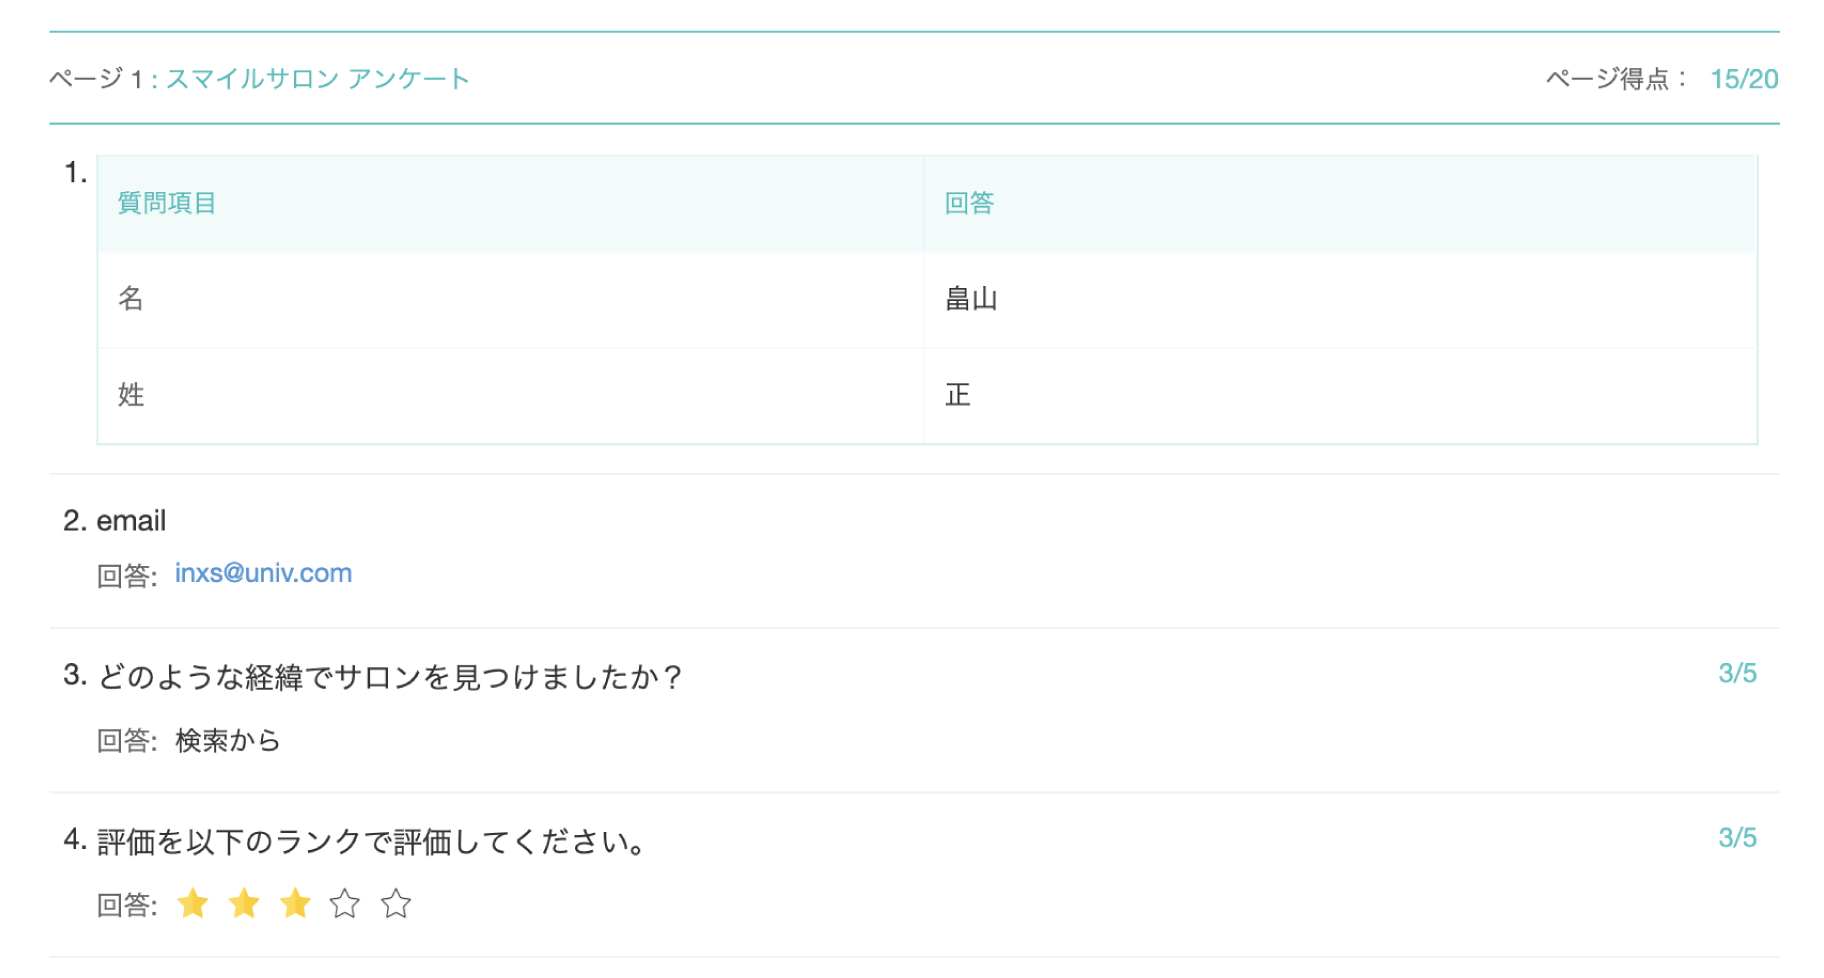Click the 名 row label
Viewport: 1824px width, 978px height.
[x=131, y=299]
